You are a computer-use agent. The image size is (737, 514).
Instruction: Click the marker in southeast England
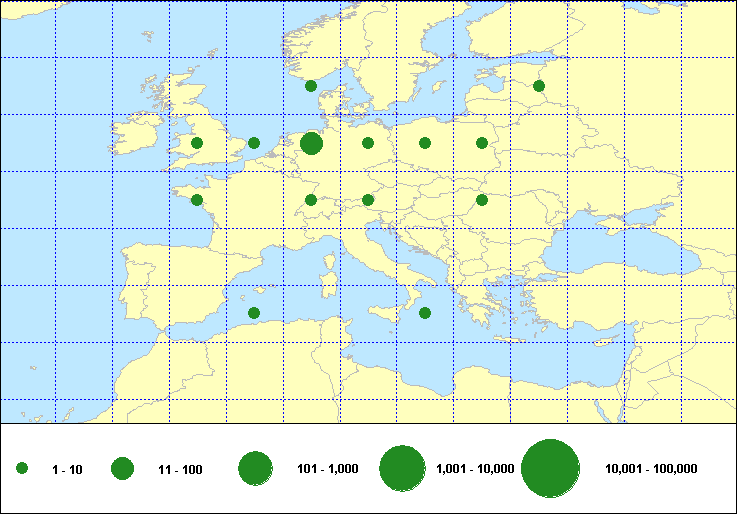coord(254,143)
